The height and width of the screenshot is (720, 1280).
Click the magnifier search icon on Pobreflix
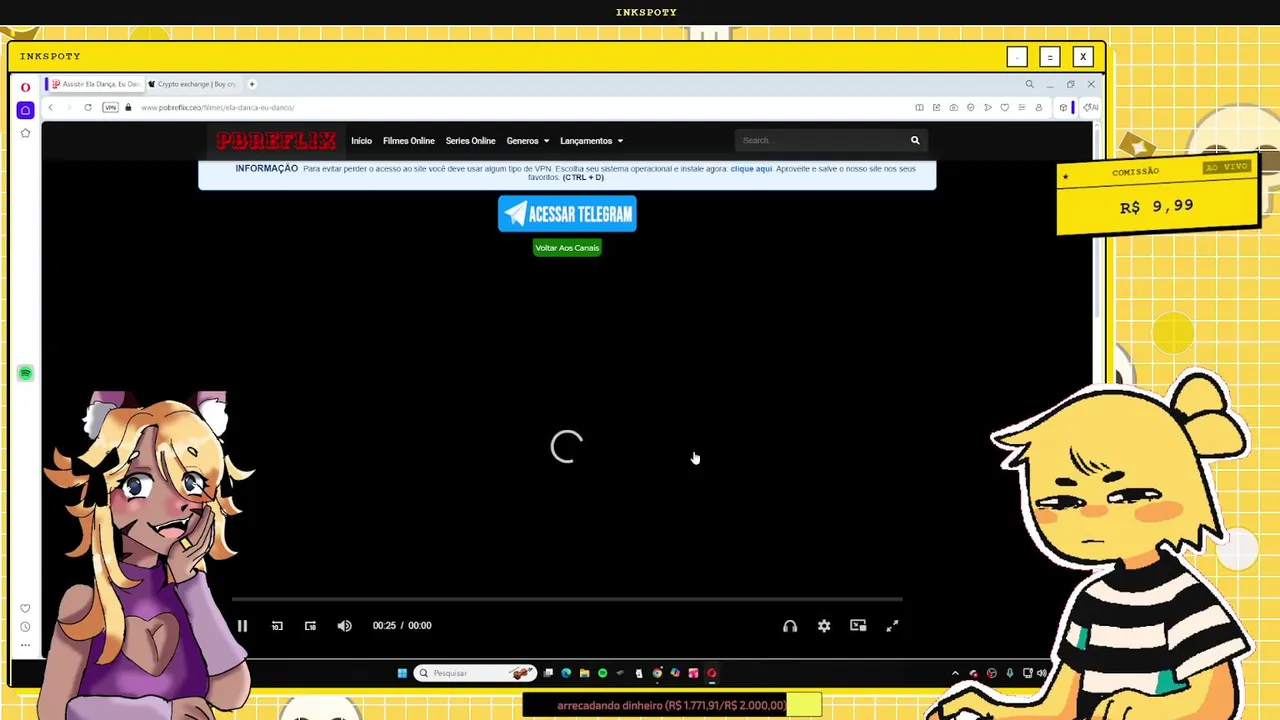[x=915, y=141]
